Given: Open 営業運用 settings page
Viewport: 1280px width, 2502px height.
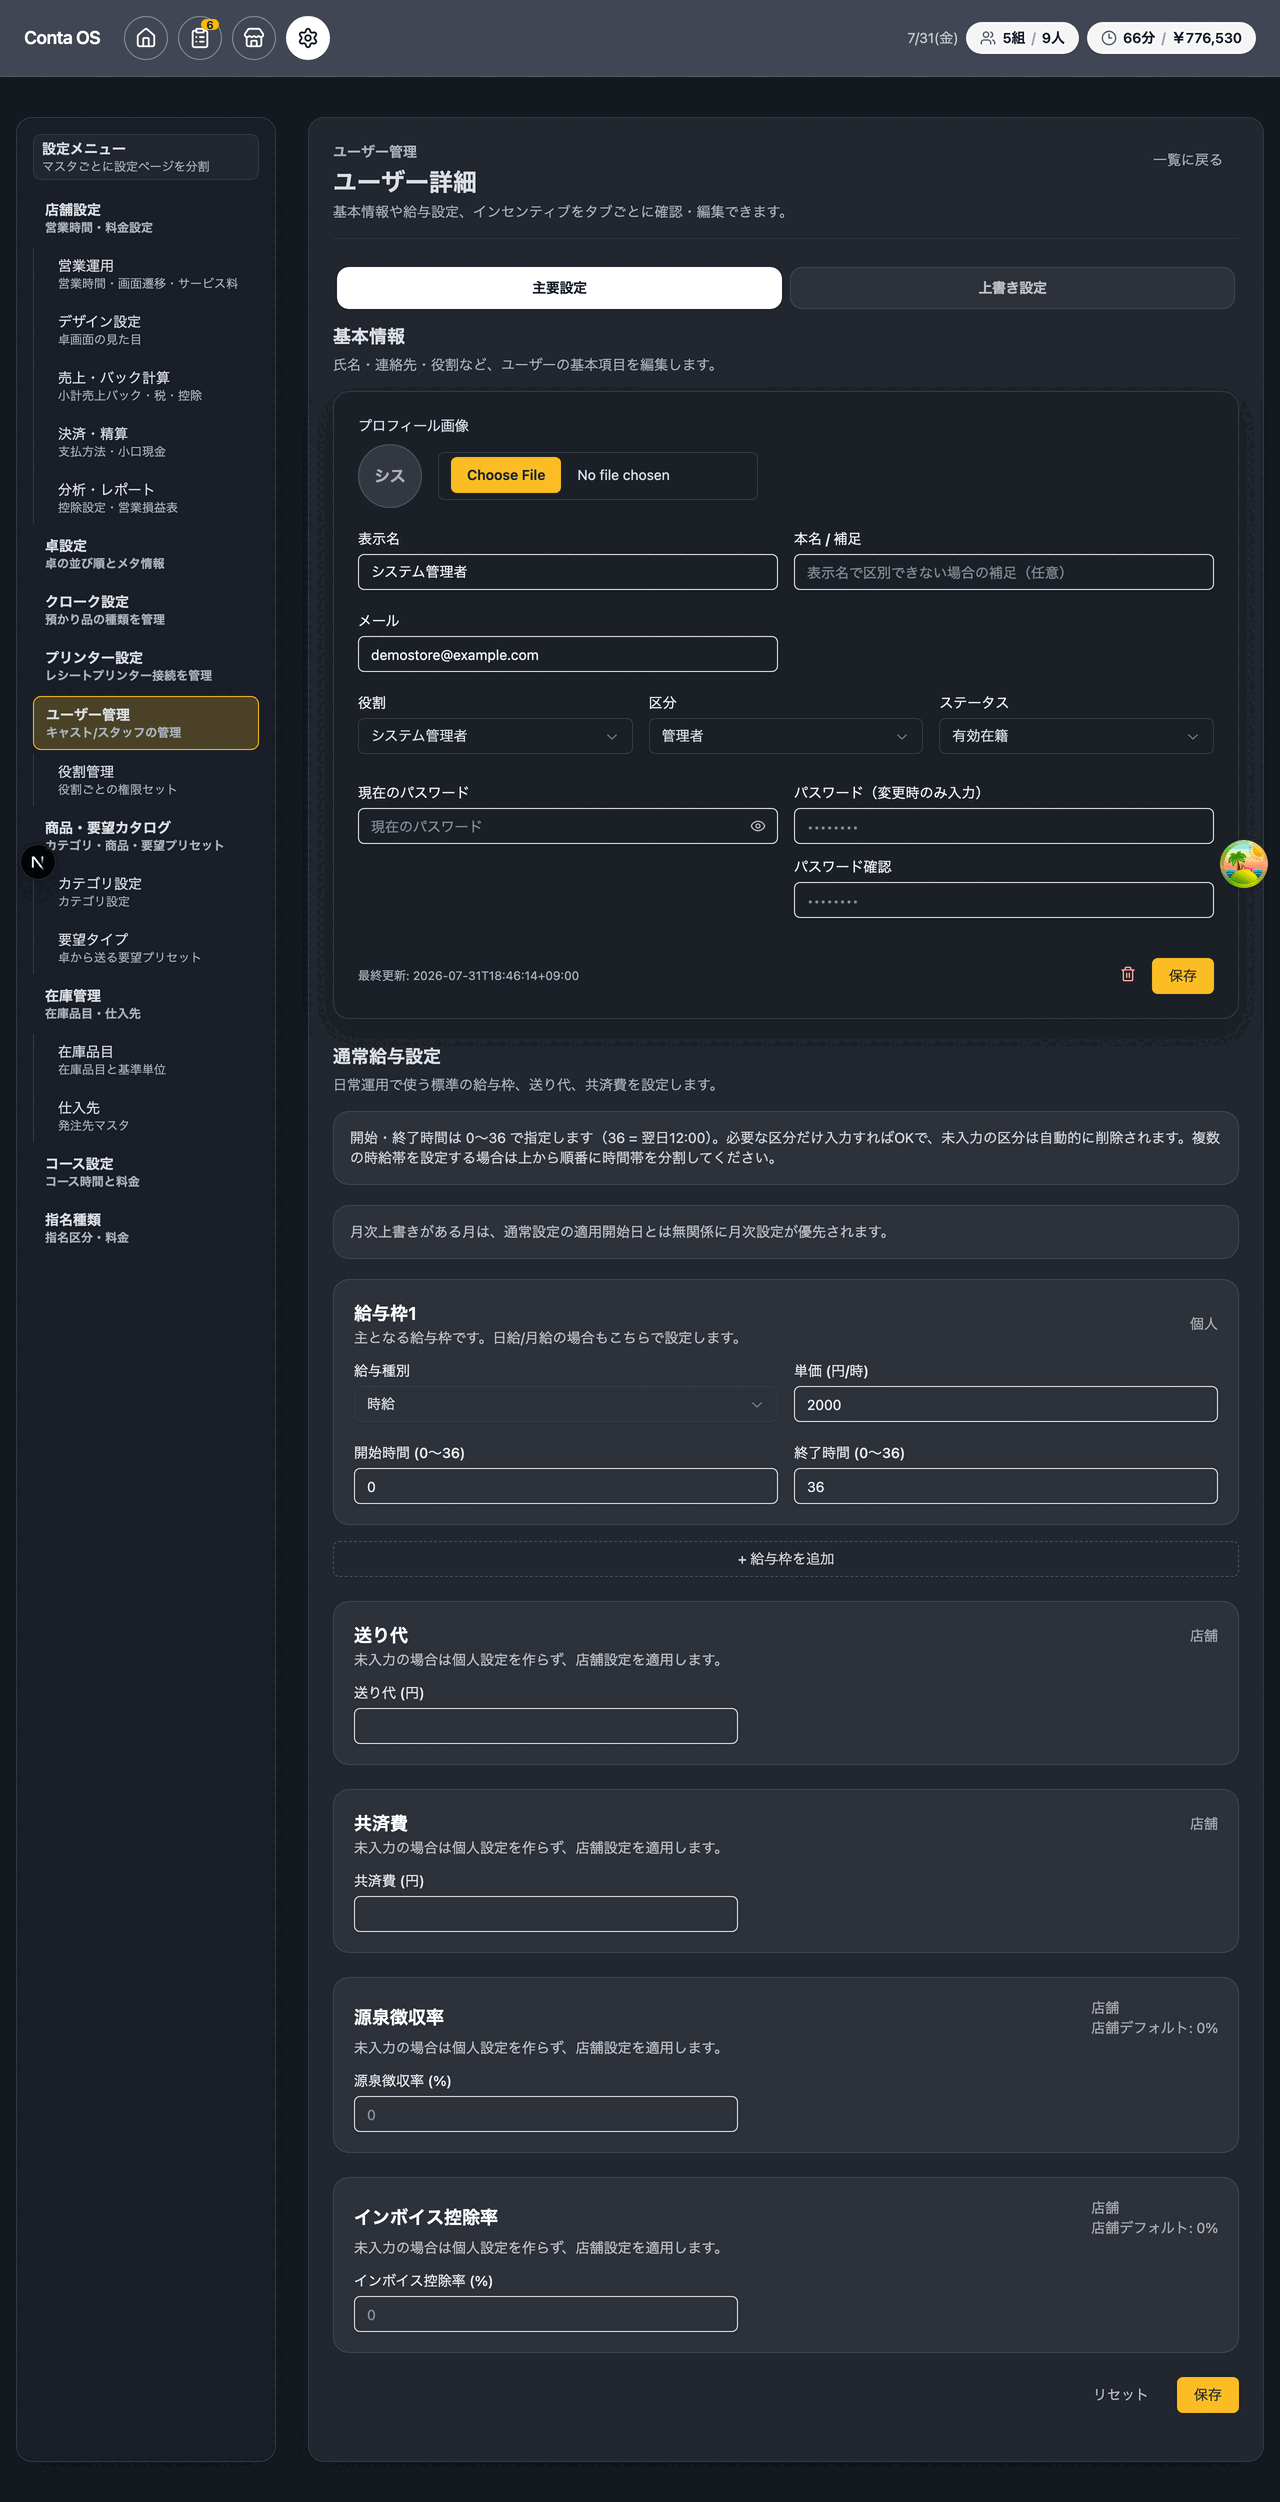Looking at the screenshot, I should coord(152,274).
